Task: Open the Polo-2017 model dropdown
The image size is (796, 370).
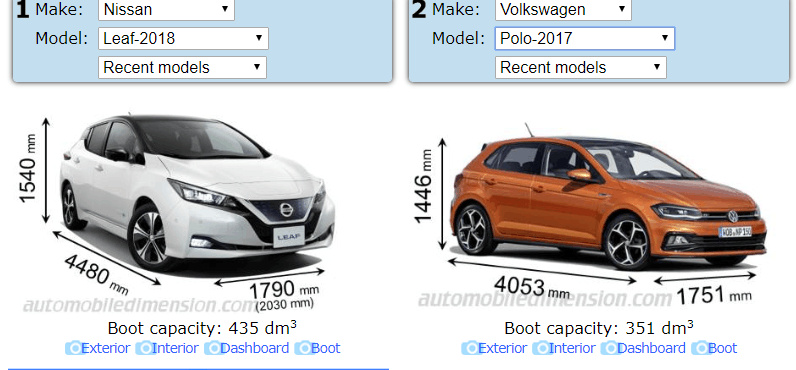Action: [x=585, y=39]
